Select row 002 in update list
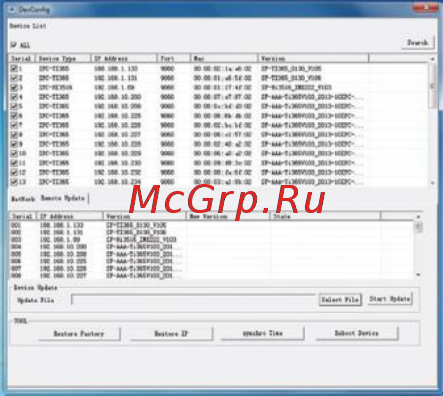Image resolution: width=443 pixels, height=396 pixels. click(212, 232)
